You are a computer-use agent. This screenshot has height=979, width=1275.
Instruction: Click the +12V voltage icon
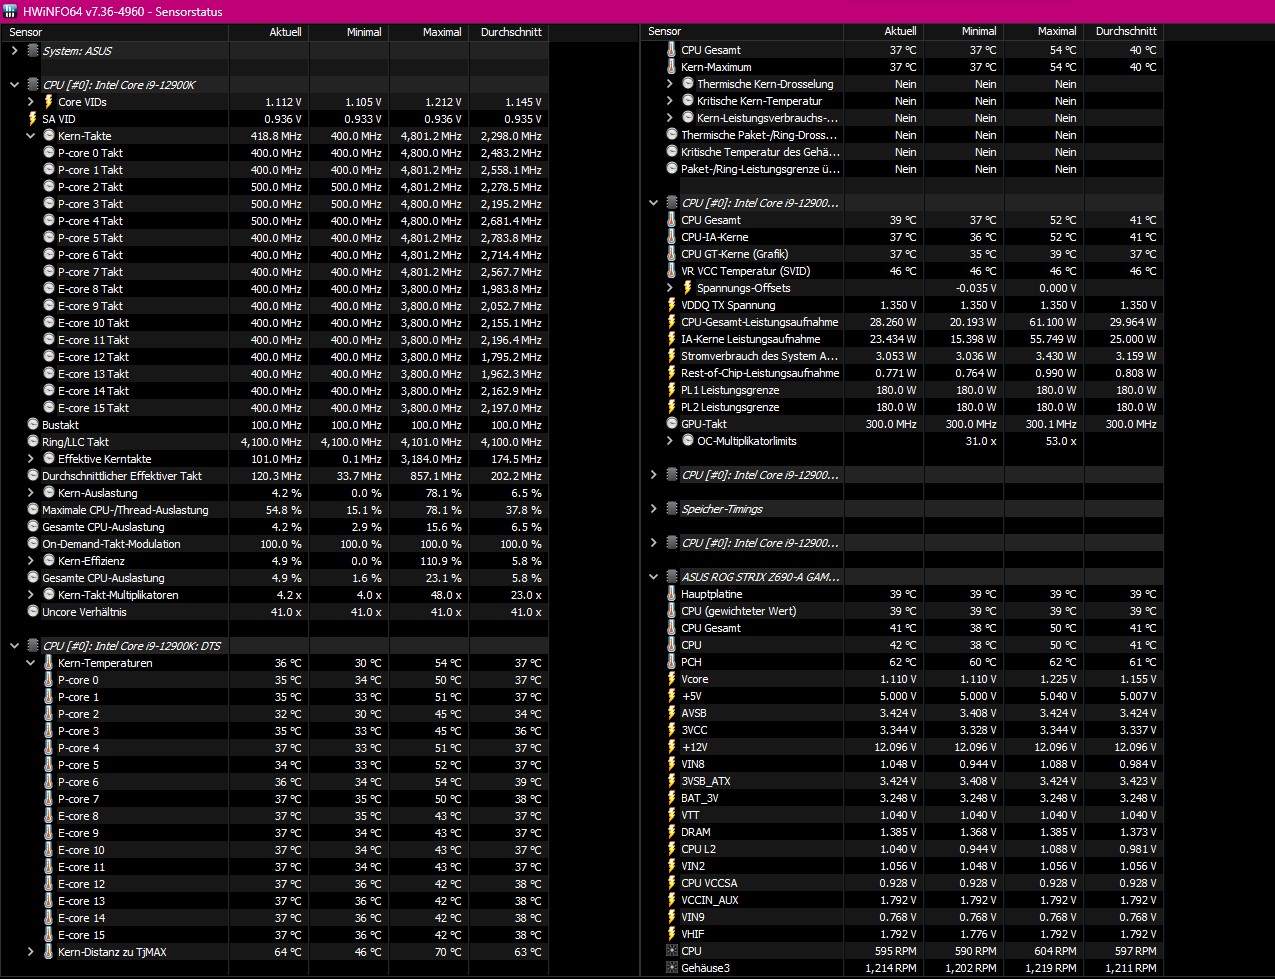672,747
